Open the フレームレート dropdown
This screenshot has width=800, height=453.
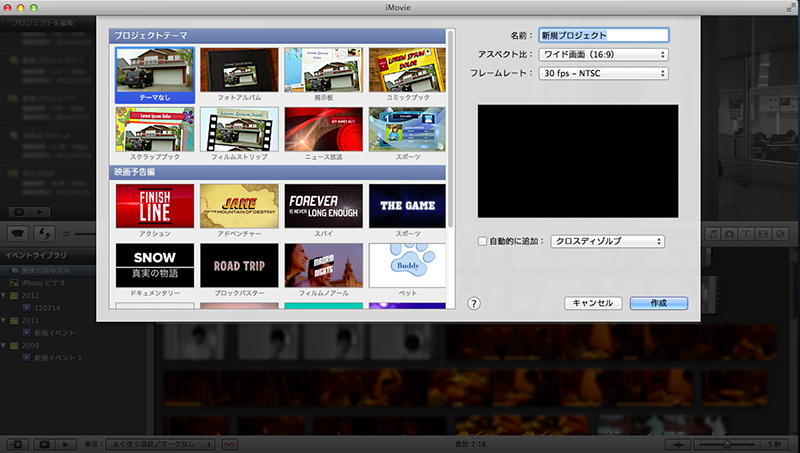pos(604,73)
